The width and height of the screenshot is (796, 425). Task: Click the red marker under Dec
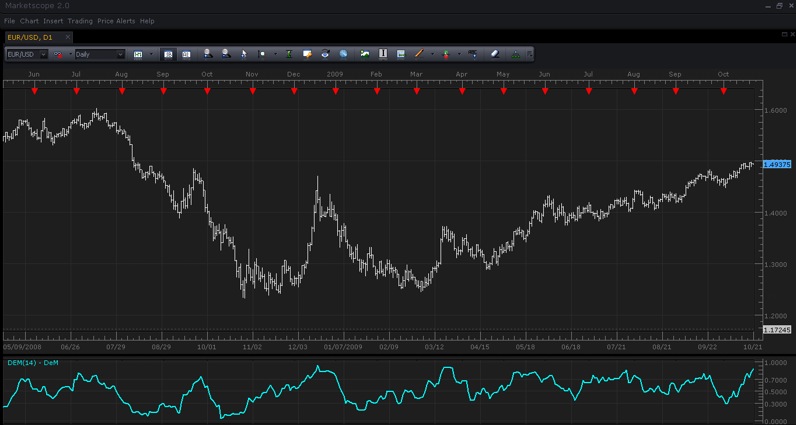[x=293, y=91]
